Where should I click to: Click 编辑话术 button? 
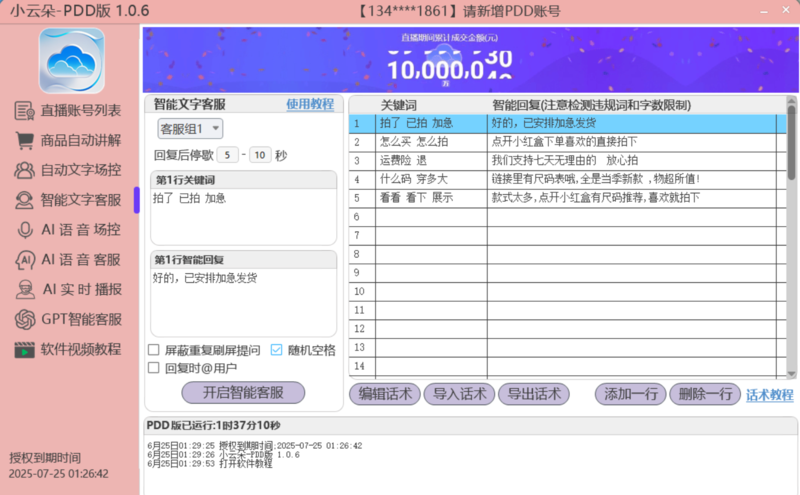pyautogui.click(x=385, y=394)
